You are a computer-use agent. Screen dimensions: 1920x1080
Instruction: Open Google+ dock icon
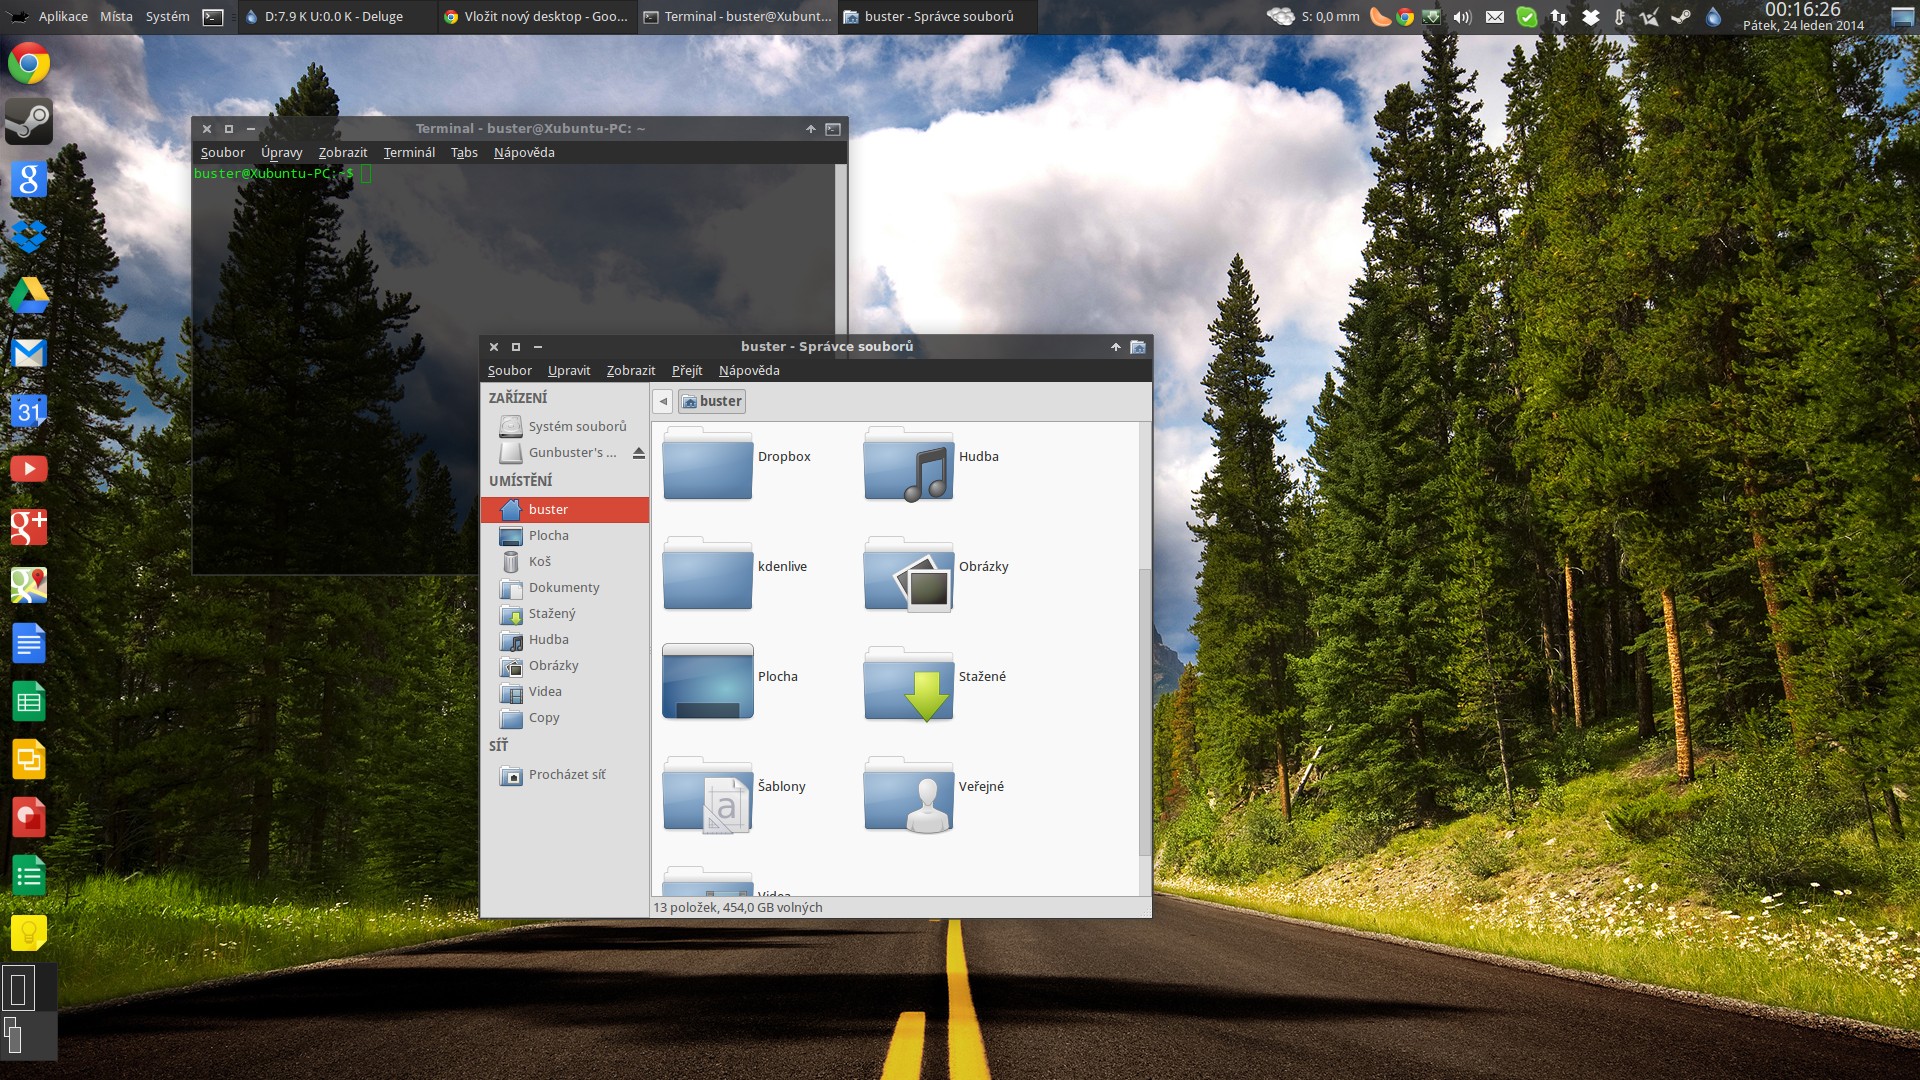point(29,527)
